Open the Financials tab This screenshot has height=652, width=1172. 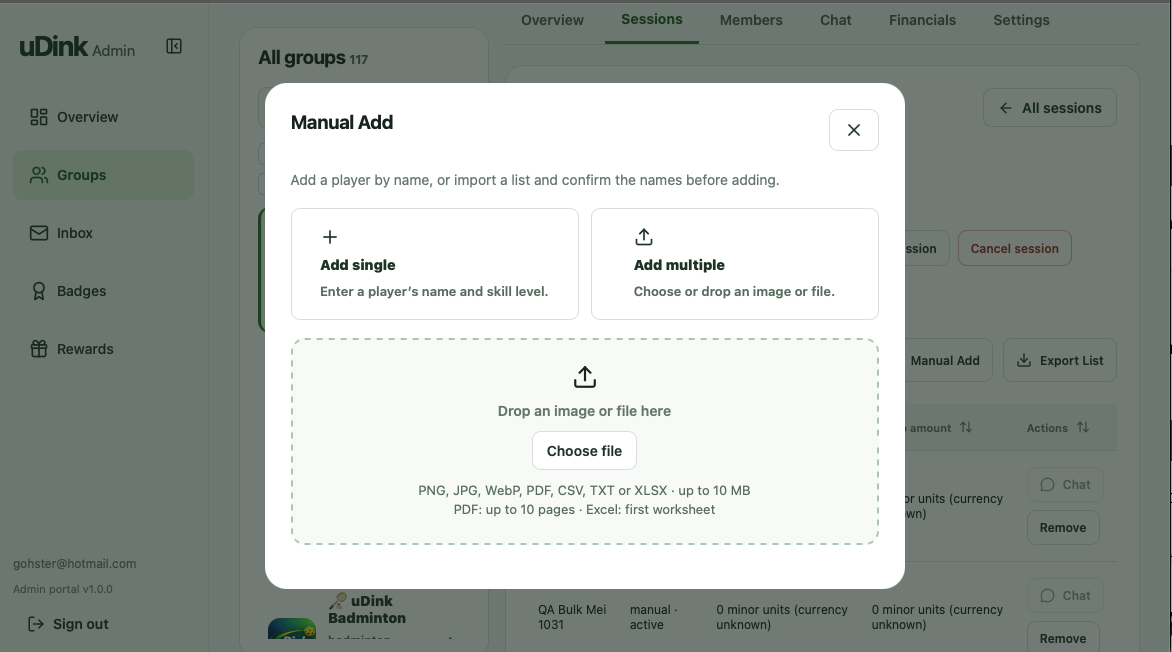coord(922,20)
